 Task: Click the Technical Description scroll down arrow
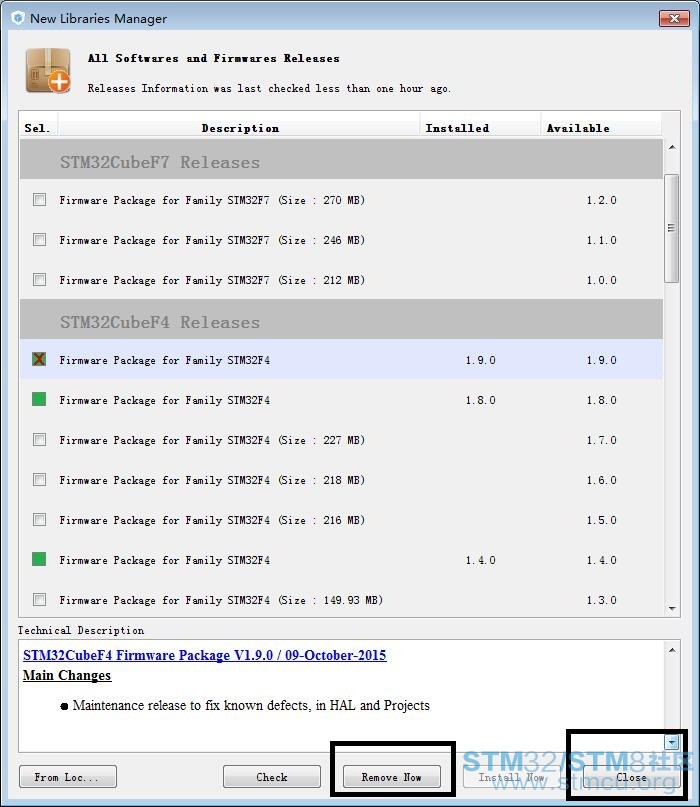(672, 742)
